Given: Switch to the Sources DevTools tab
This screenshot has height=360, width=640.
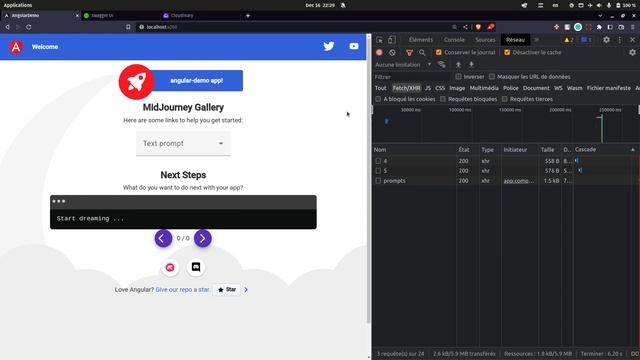Looking at the screenshot, I should pos(485,40).
